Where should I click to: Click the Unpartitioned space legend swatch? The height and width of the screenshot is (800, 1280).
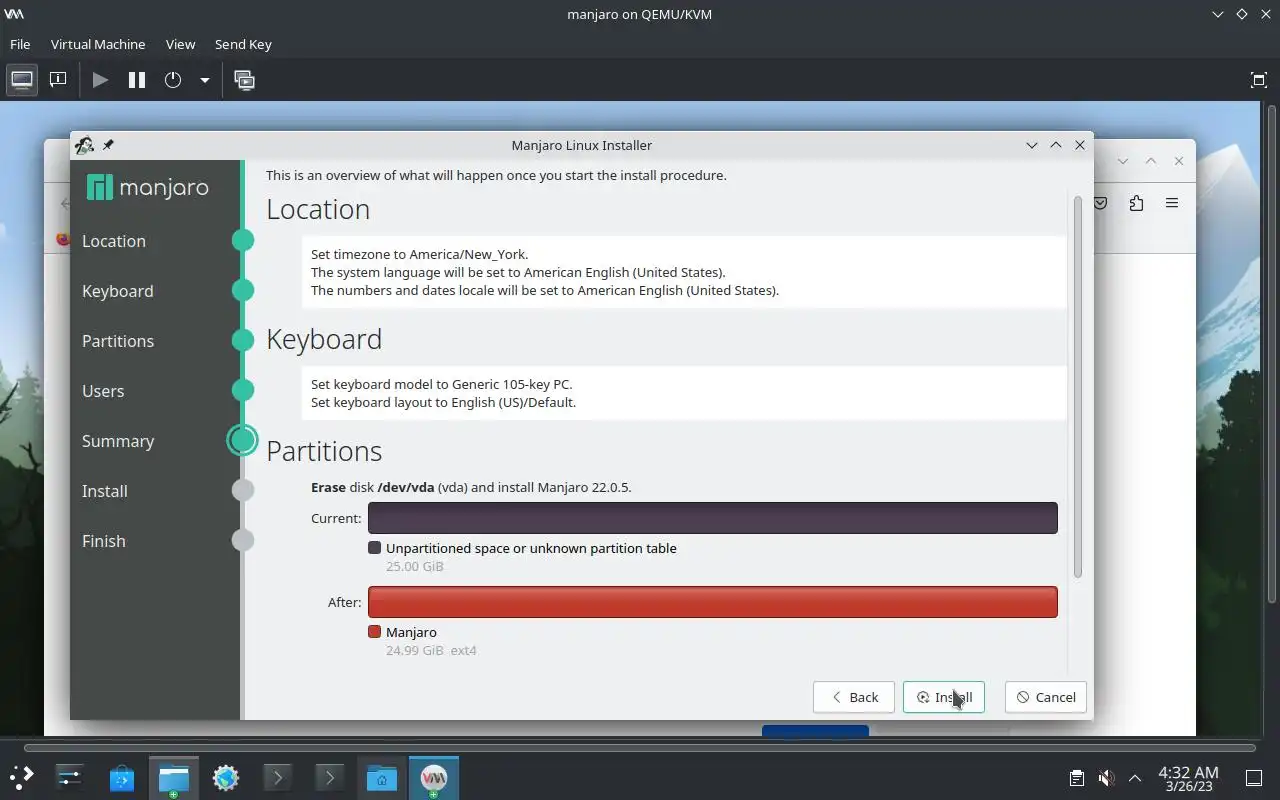[375, 548]
